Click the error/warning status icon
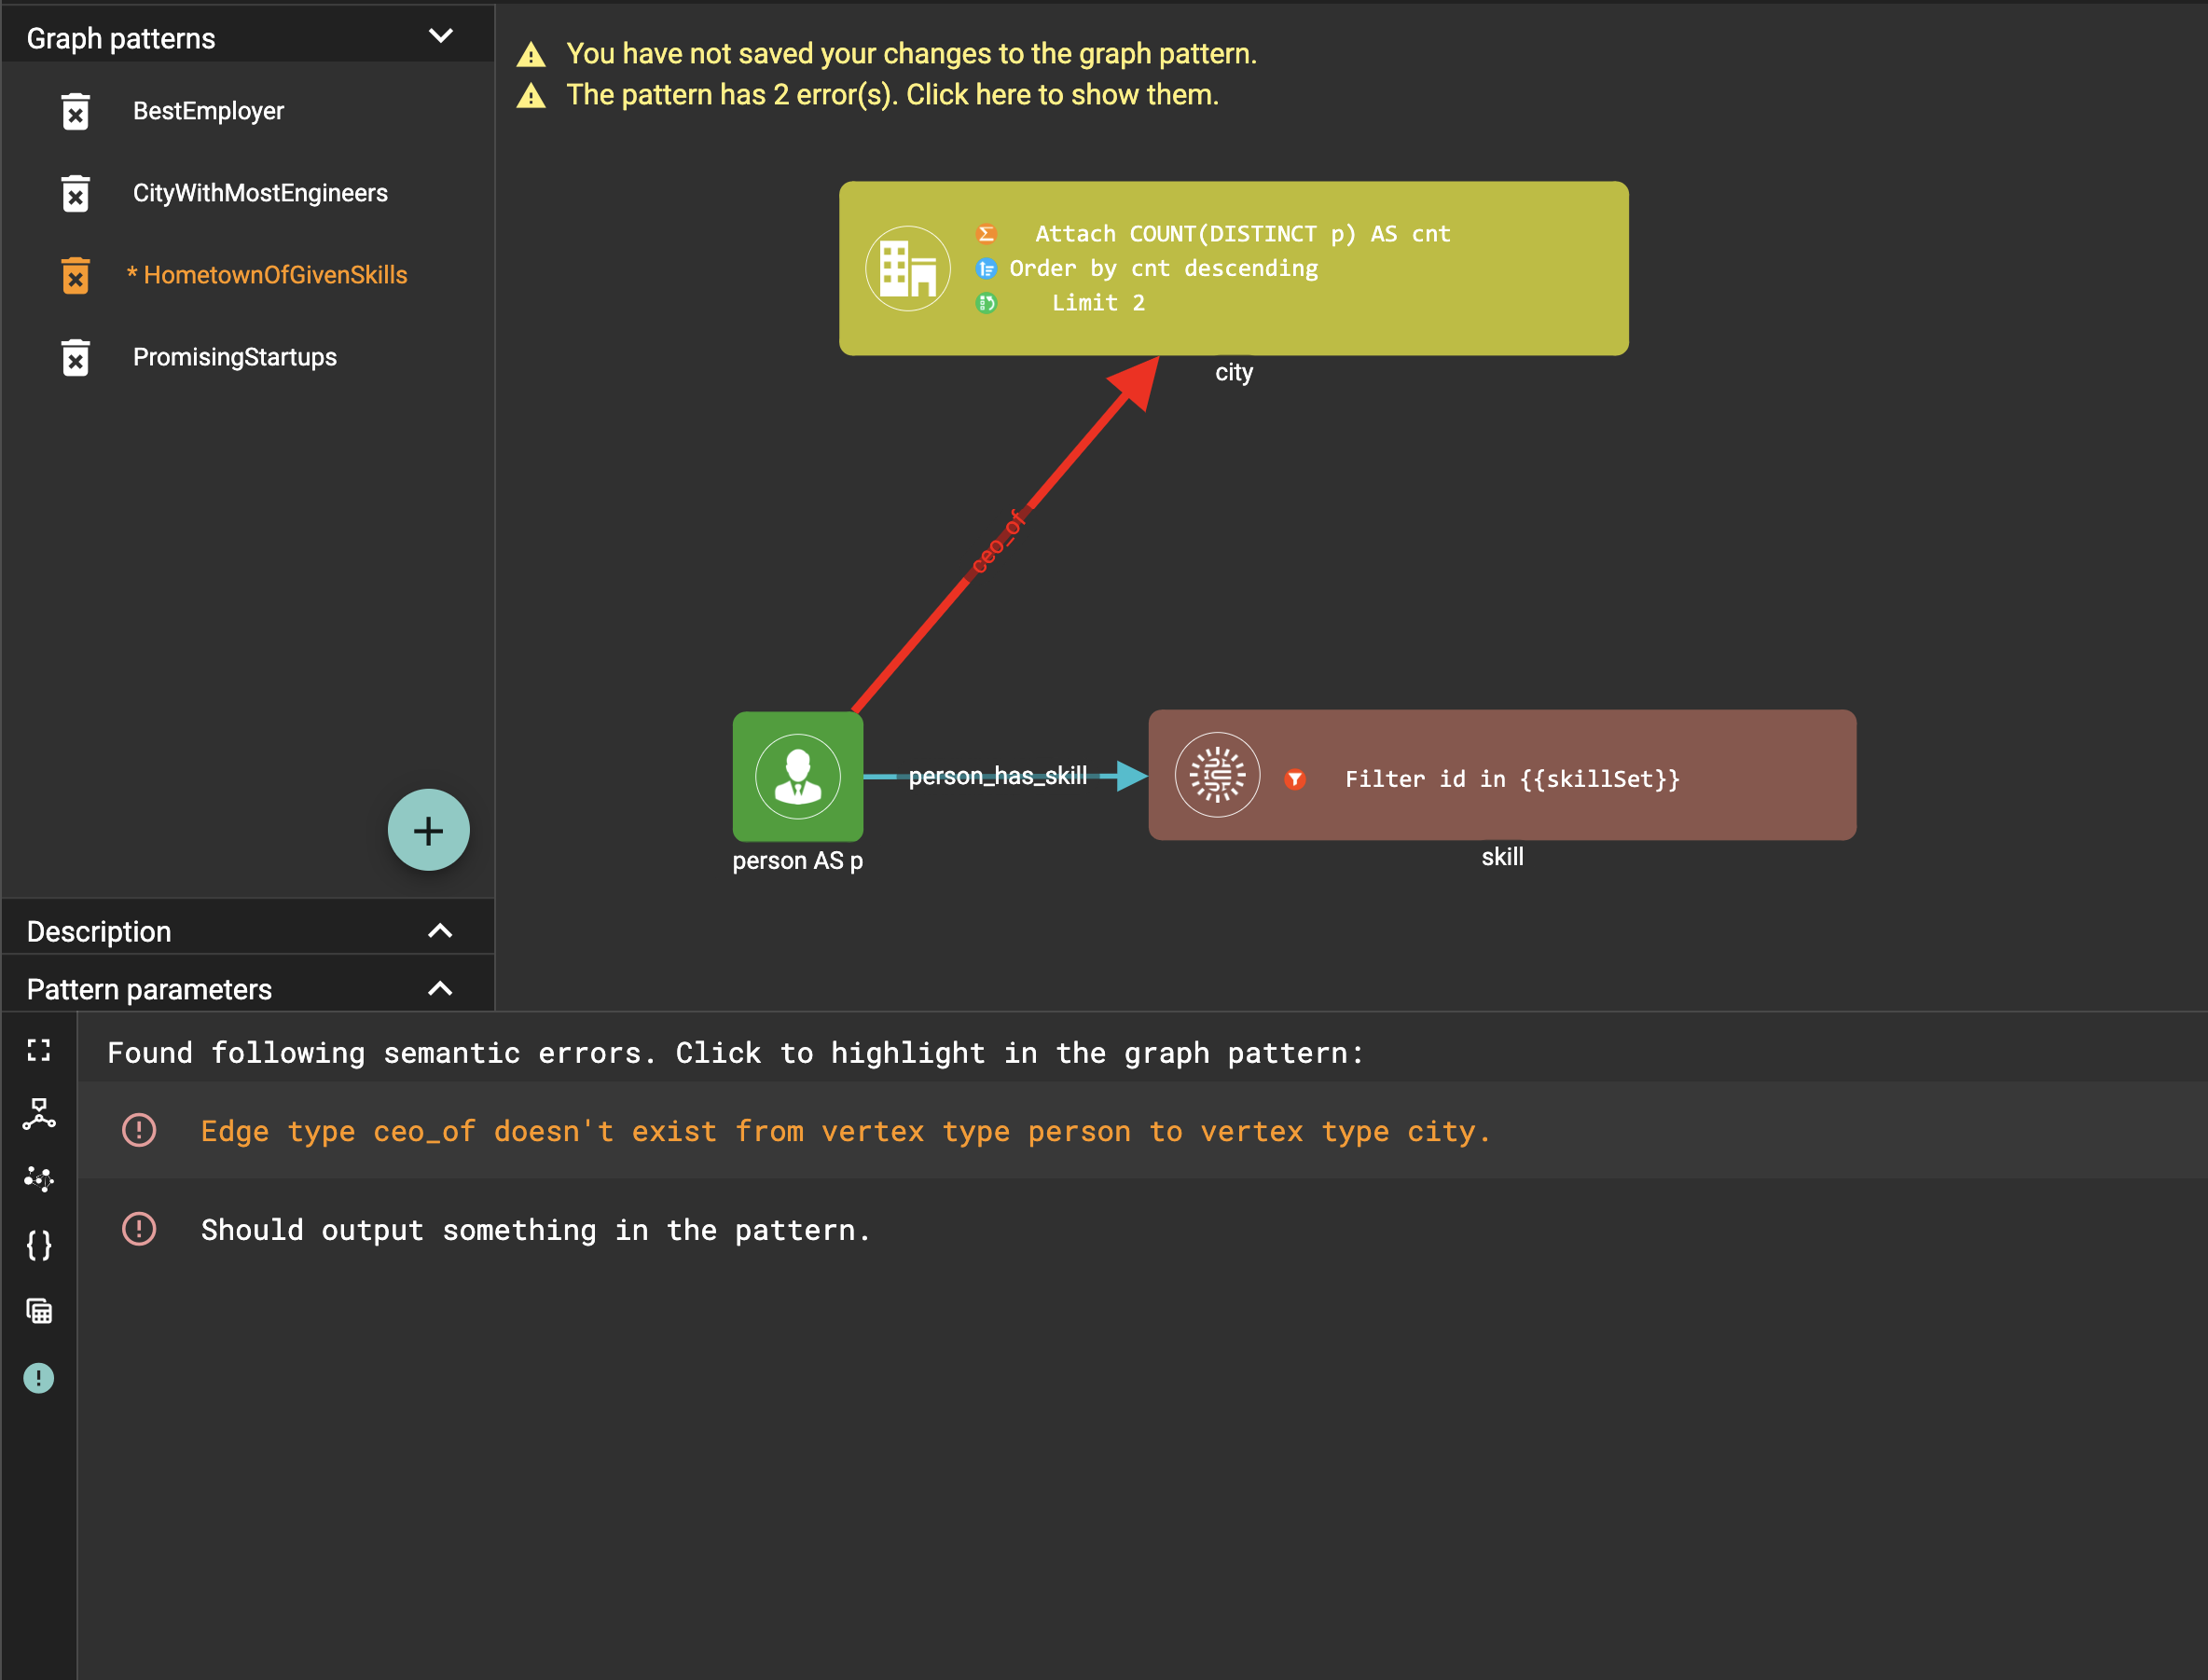The height and width of the screenshot is (1680, 2208). [x=39, y=1376]
